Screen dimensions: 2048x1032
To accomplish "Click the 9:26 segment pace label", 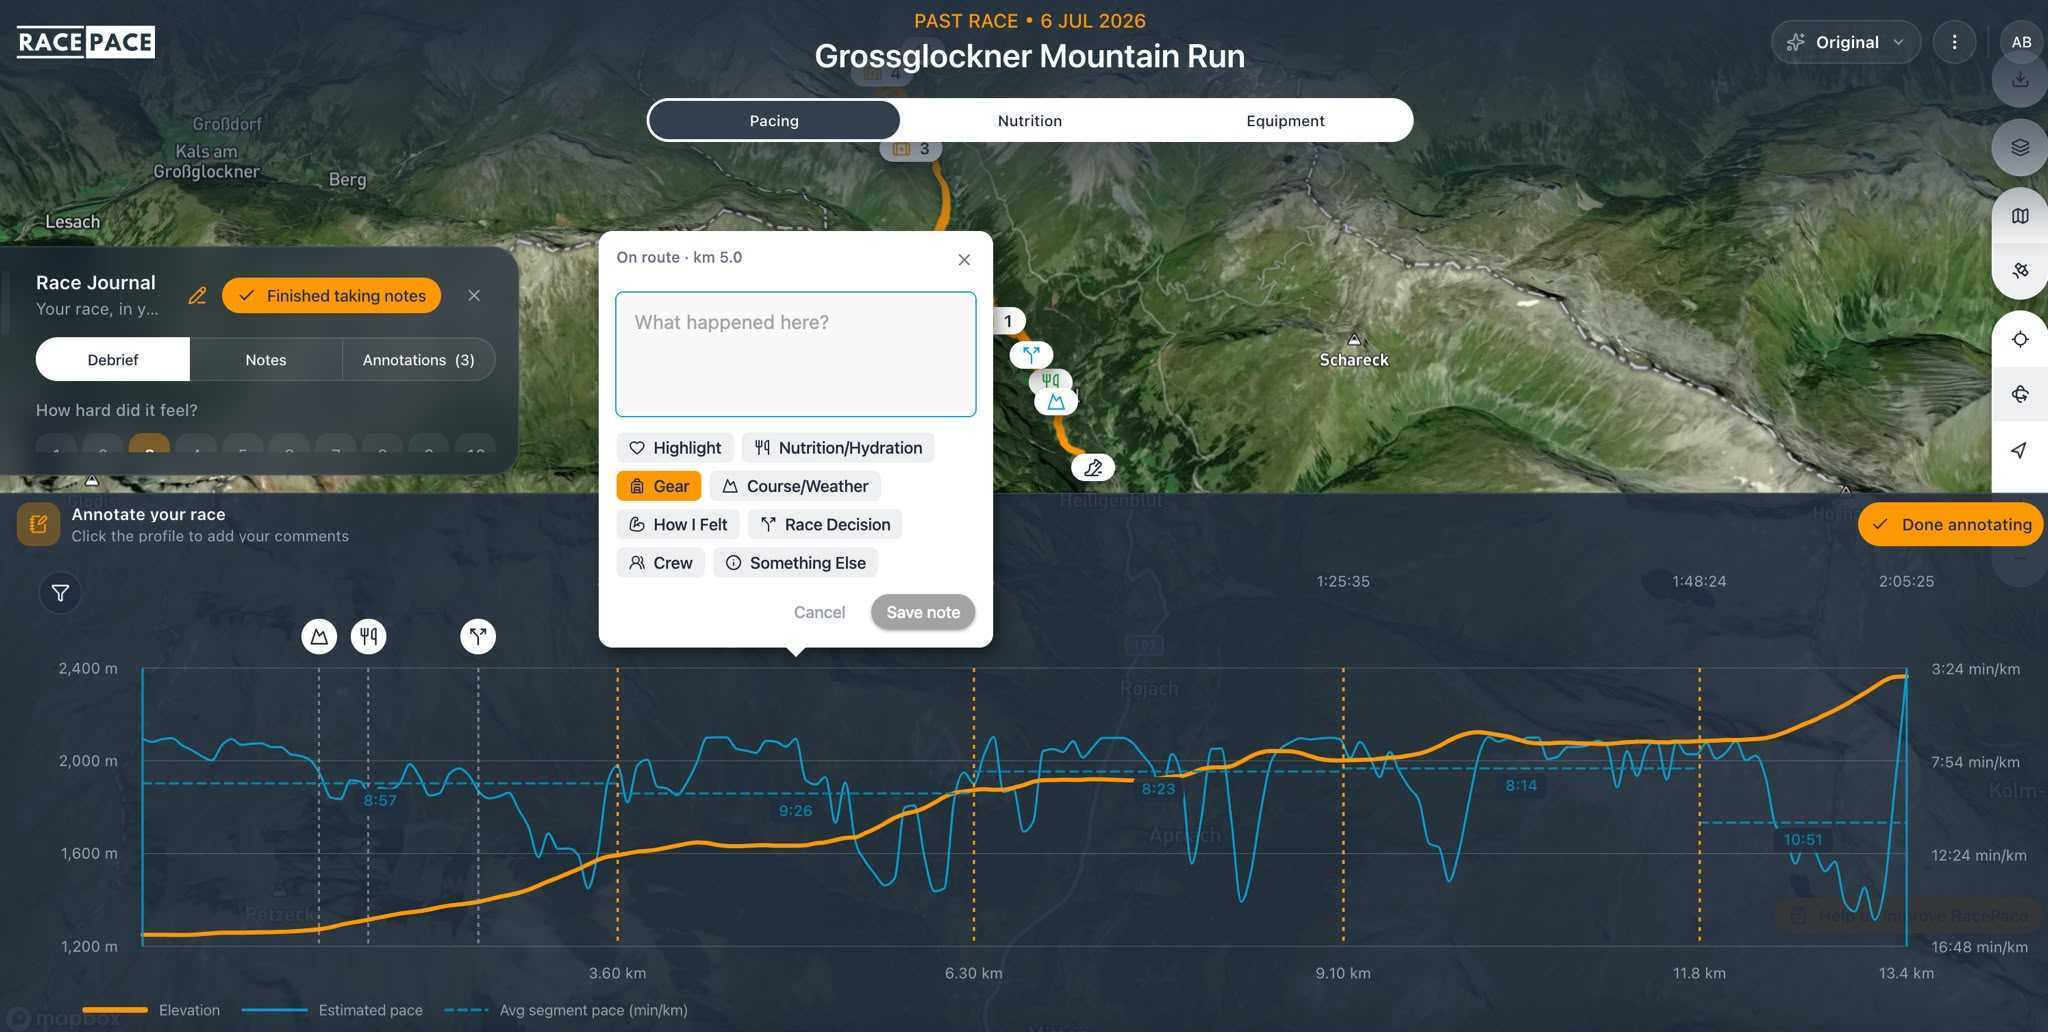I will [x=795, y=810].
